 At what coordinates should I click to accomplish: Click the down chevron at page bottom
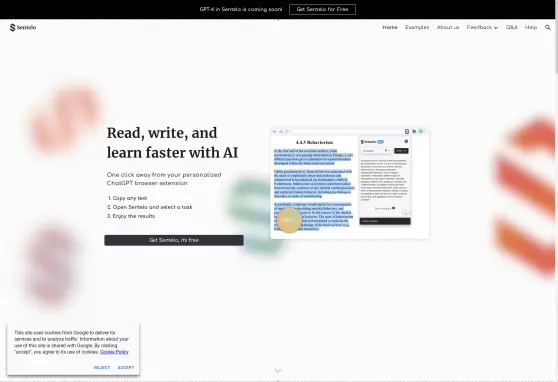[x=278, y=371]
